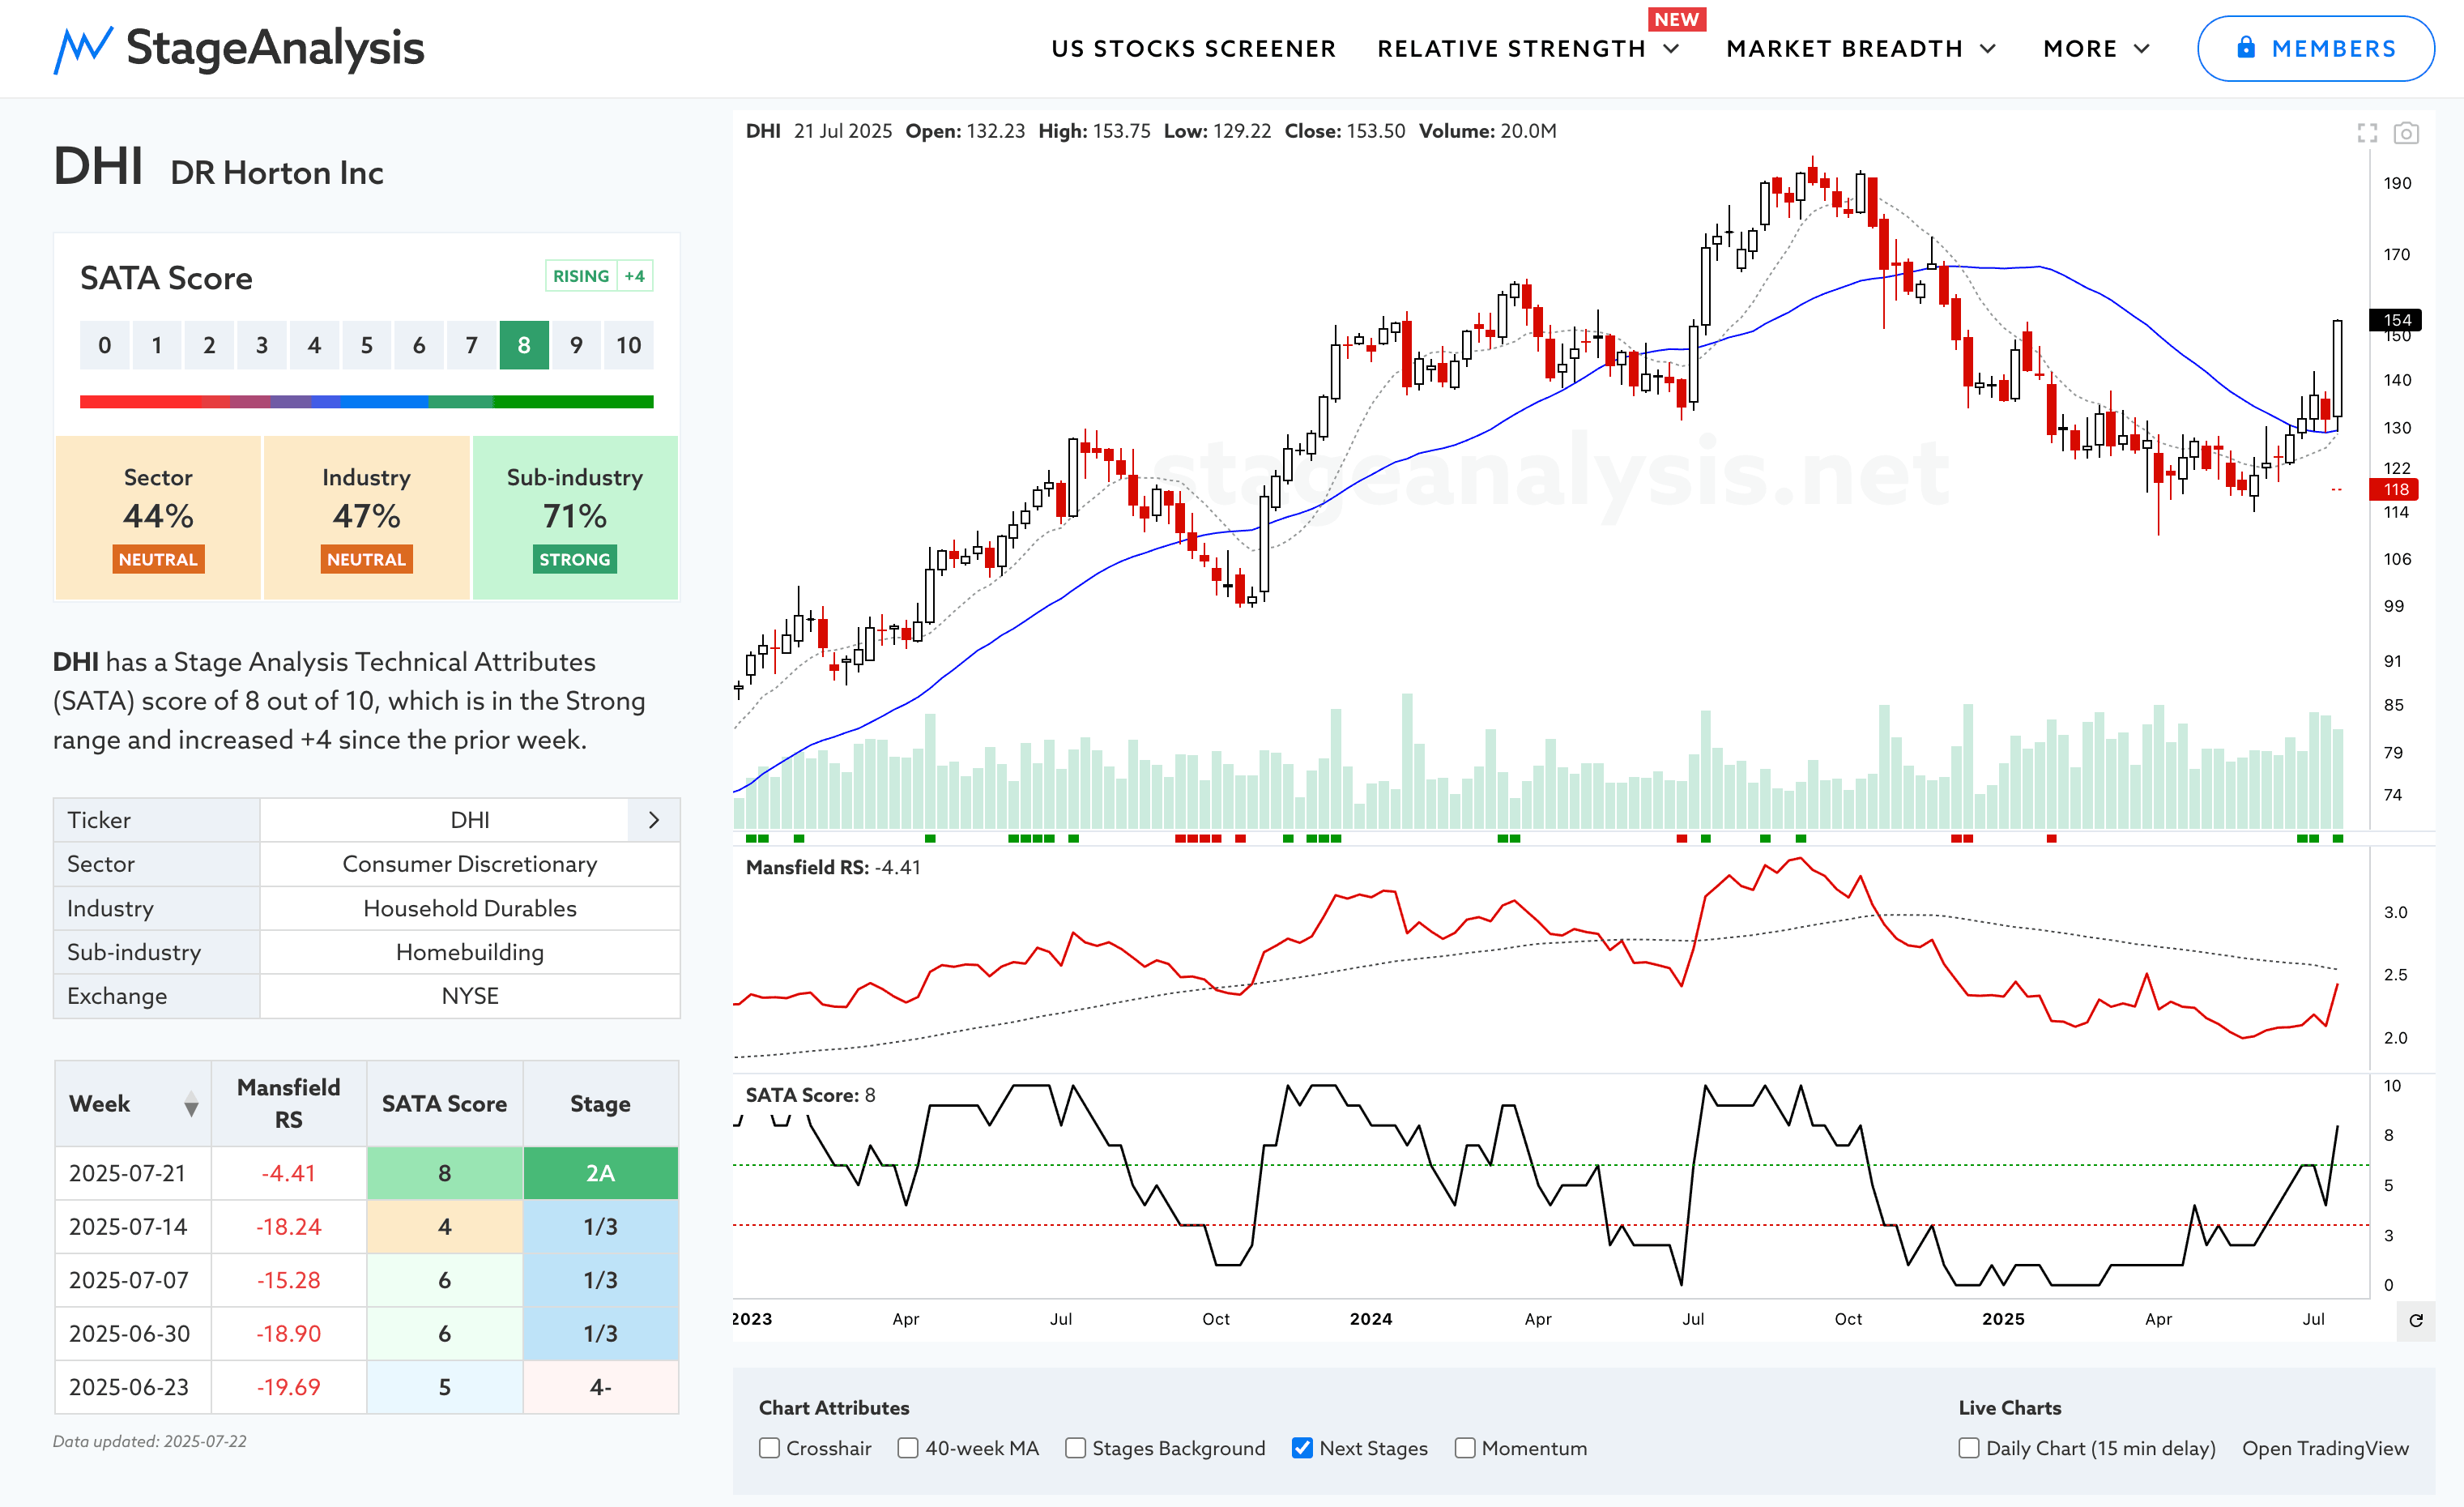Click the Mansfield RS: -4.41 chart label
The width and height of the screenshot is (2464, 1507).
(833, 867)
